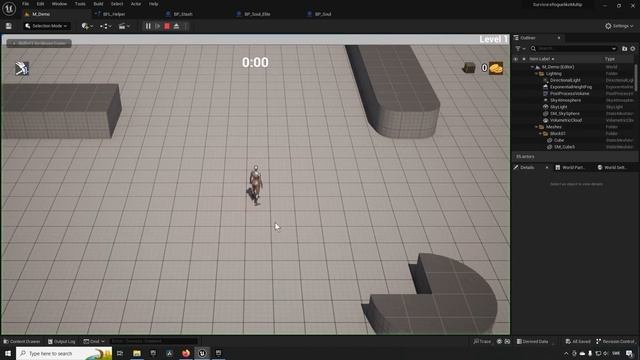Image resolution: width=640 pixels, height=360 pixels.
Task: Click the frame skip button beside pause
Action: pyautogui.click(x=158, y=26)
